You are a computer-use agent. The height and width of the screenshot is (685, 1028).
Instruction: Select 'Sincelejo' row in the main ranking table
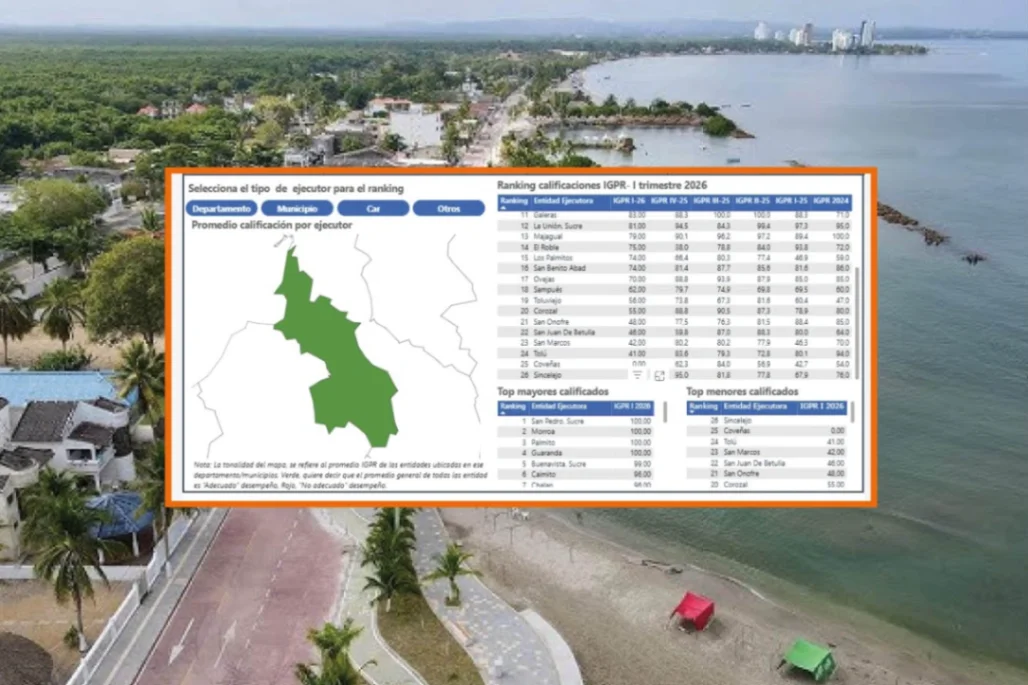click(x=675, y=376)
